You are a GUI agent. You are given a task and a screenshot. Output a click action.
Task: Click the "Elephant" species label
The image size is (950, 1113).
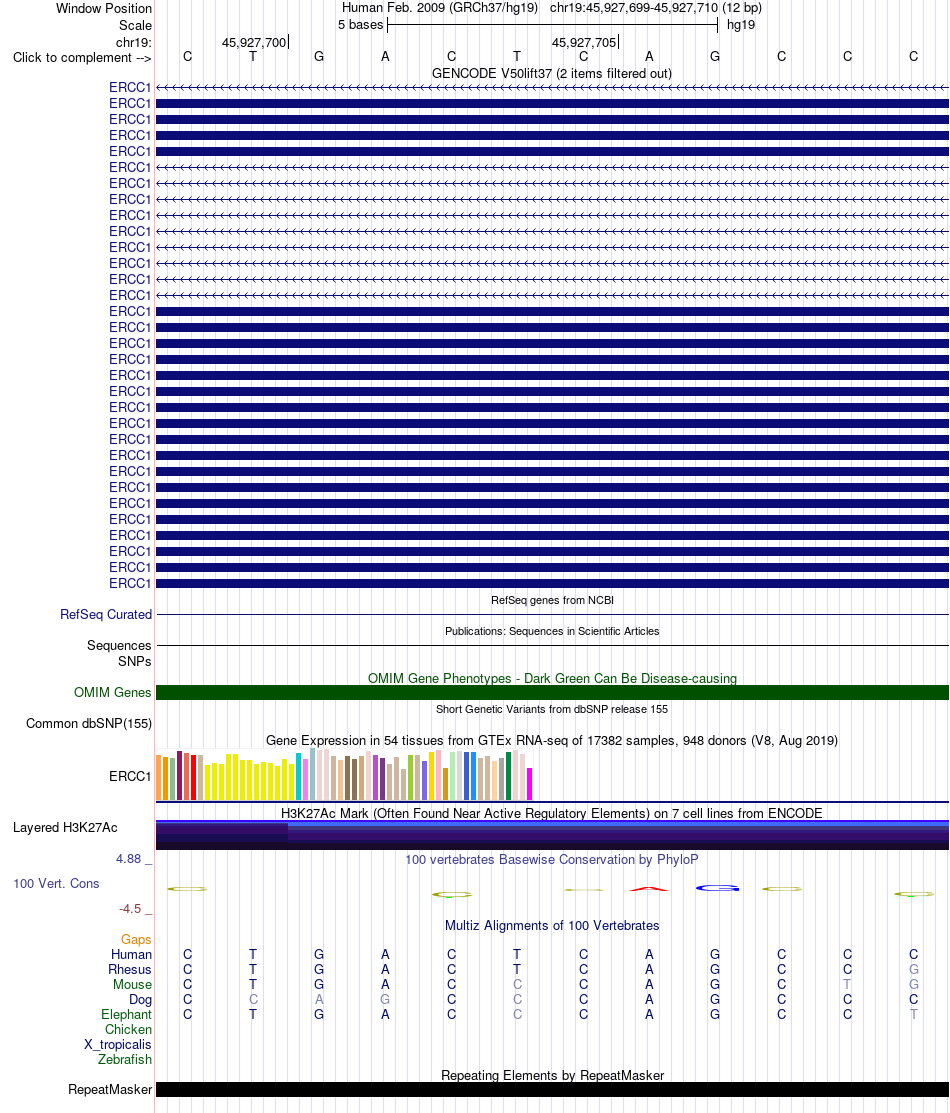(x=126, y=1014)
